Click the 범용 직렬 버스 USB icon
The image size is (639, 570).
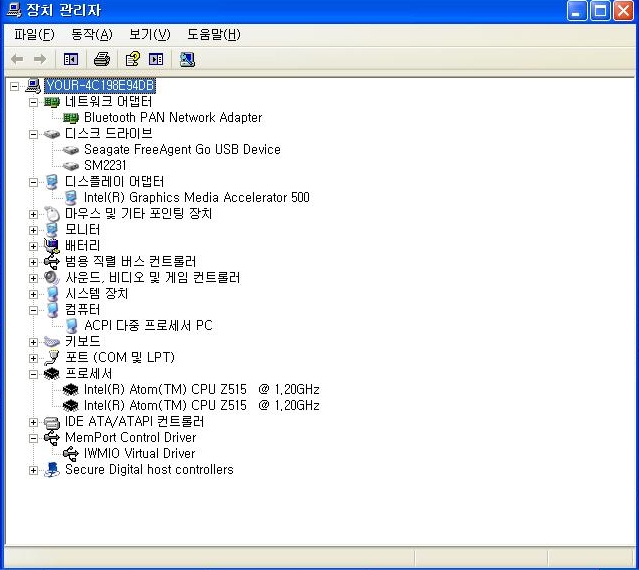[x=52, y=262]
